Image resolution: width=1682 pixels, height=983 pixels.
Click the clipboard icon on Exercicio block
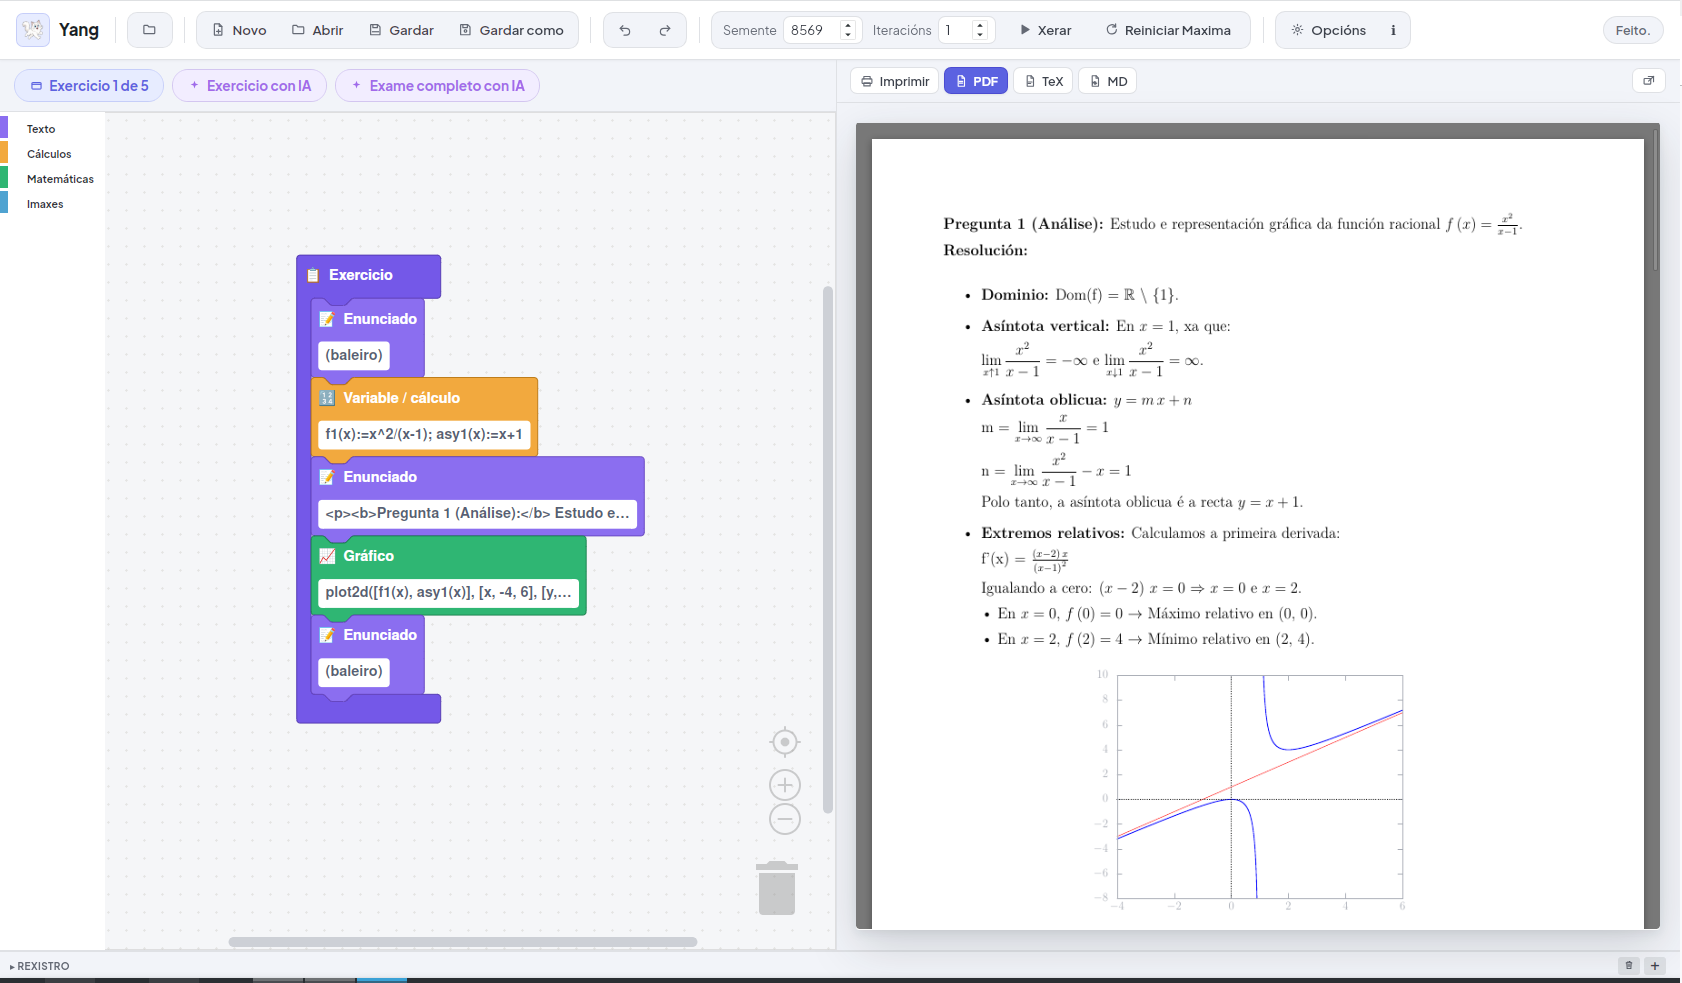(x=313, y=275)
